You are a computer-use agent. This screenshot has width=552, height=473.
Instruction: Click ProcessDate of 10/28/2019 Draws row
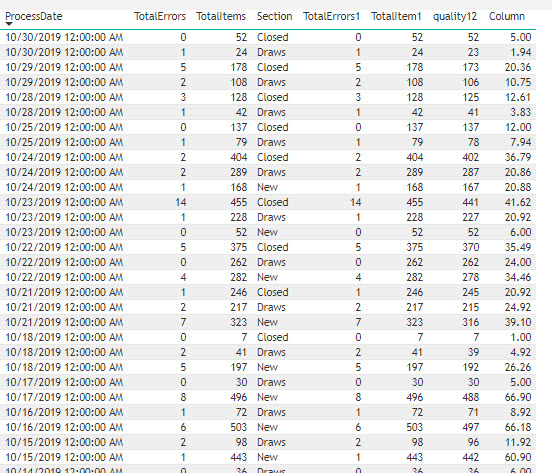coord(64,112)
